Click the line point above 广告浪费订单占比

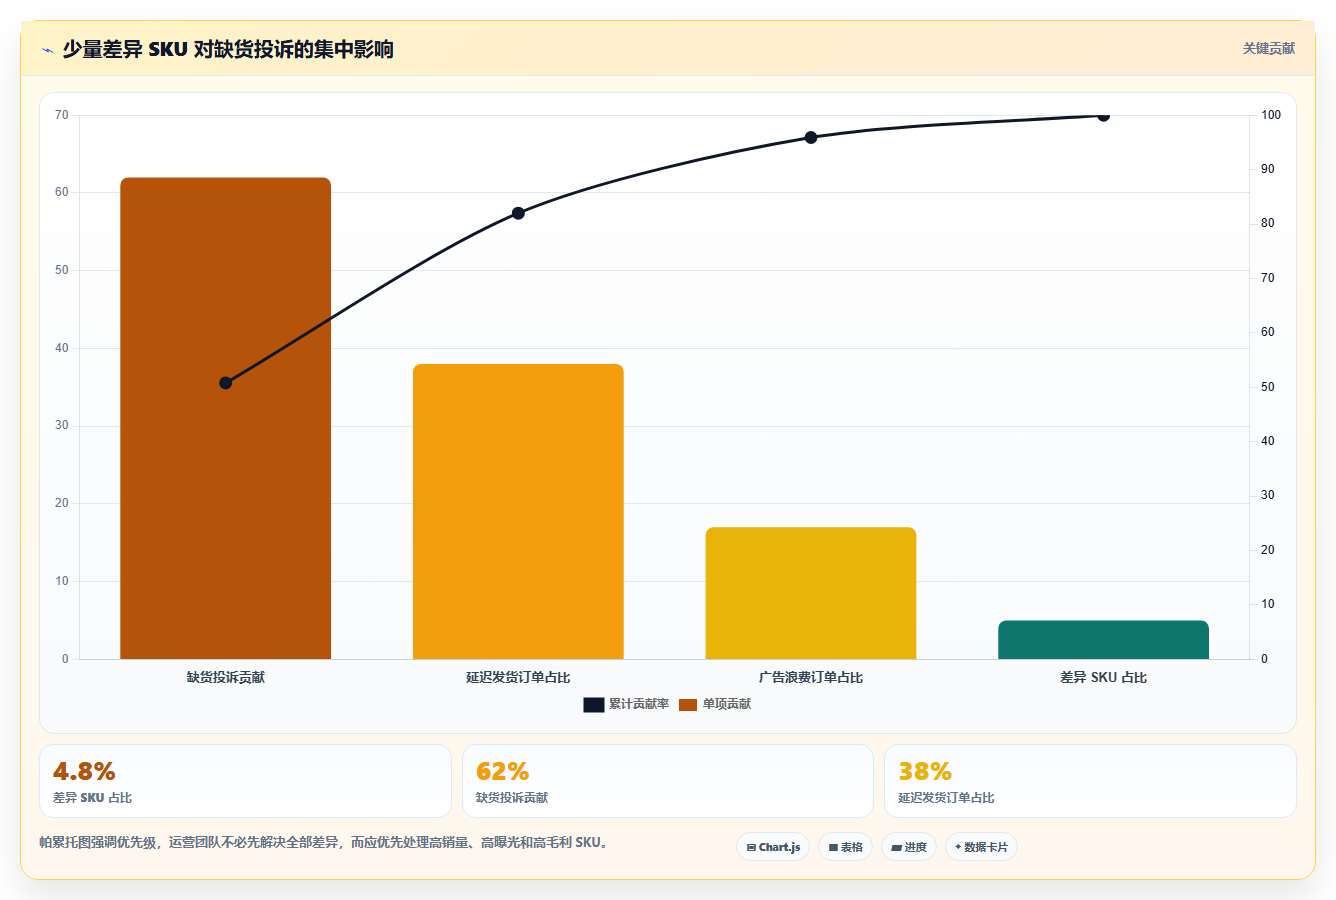tap(811, 137)
